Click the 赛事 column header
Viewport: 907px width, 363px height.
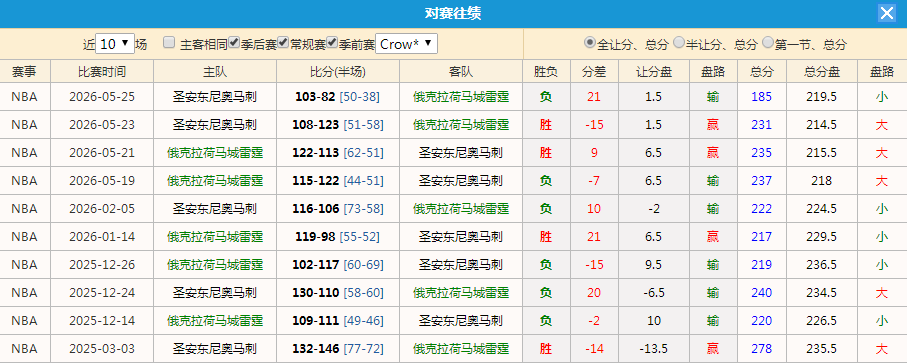click(24, 72)
